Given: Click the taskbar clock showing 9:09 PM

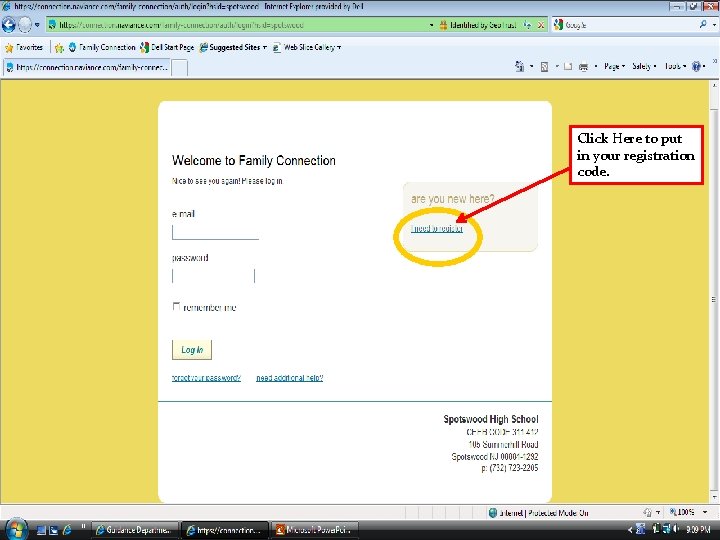Looking at the screenshot, I should [698, 530].
